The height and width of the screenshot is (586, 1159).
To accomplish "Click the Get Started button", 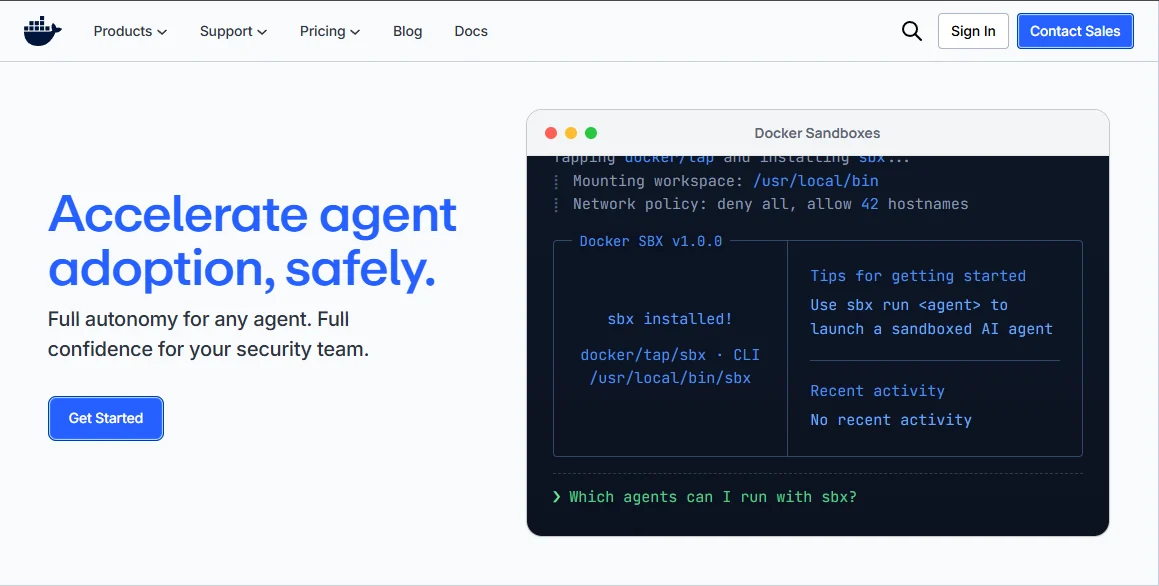I will (x=106, y=418).
